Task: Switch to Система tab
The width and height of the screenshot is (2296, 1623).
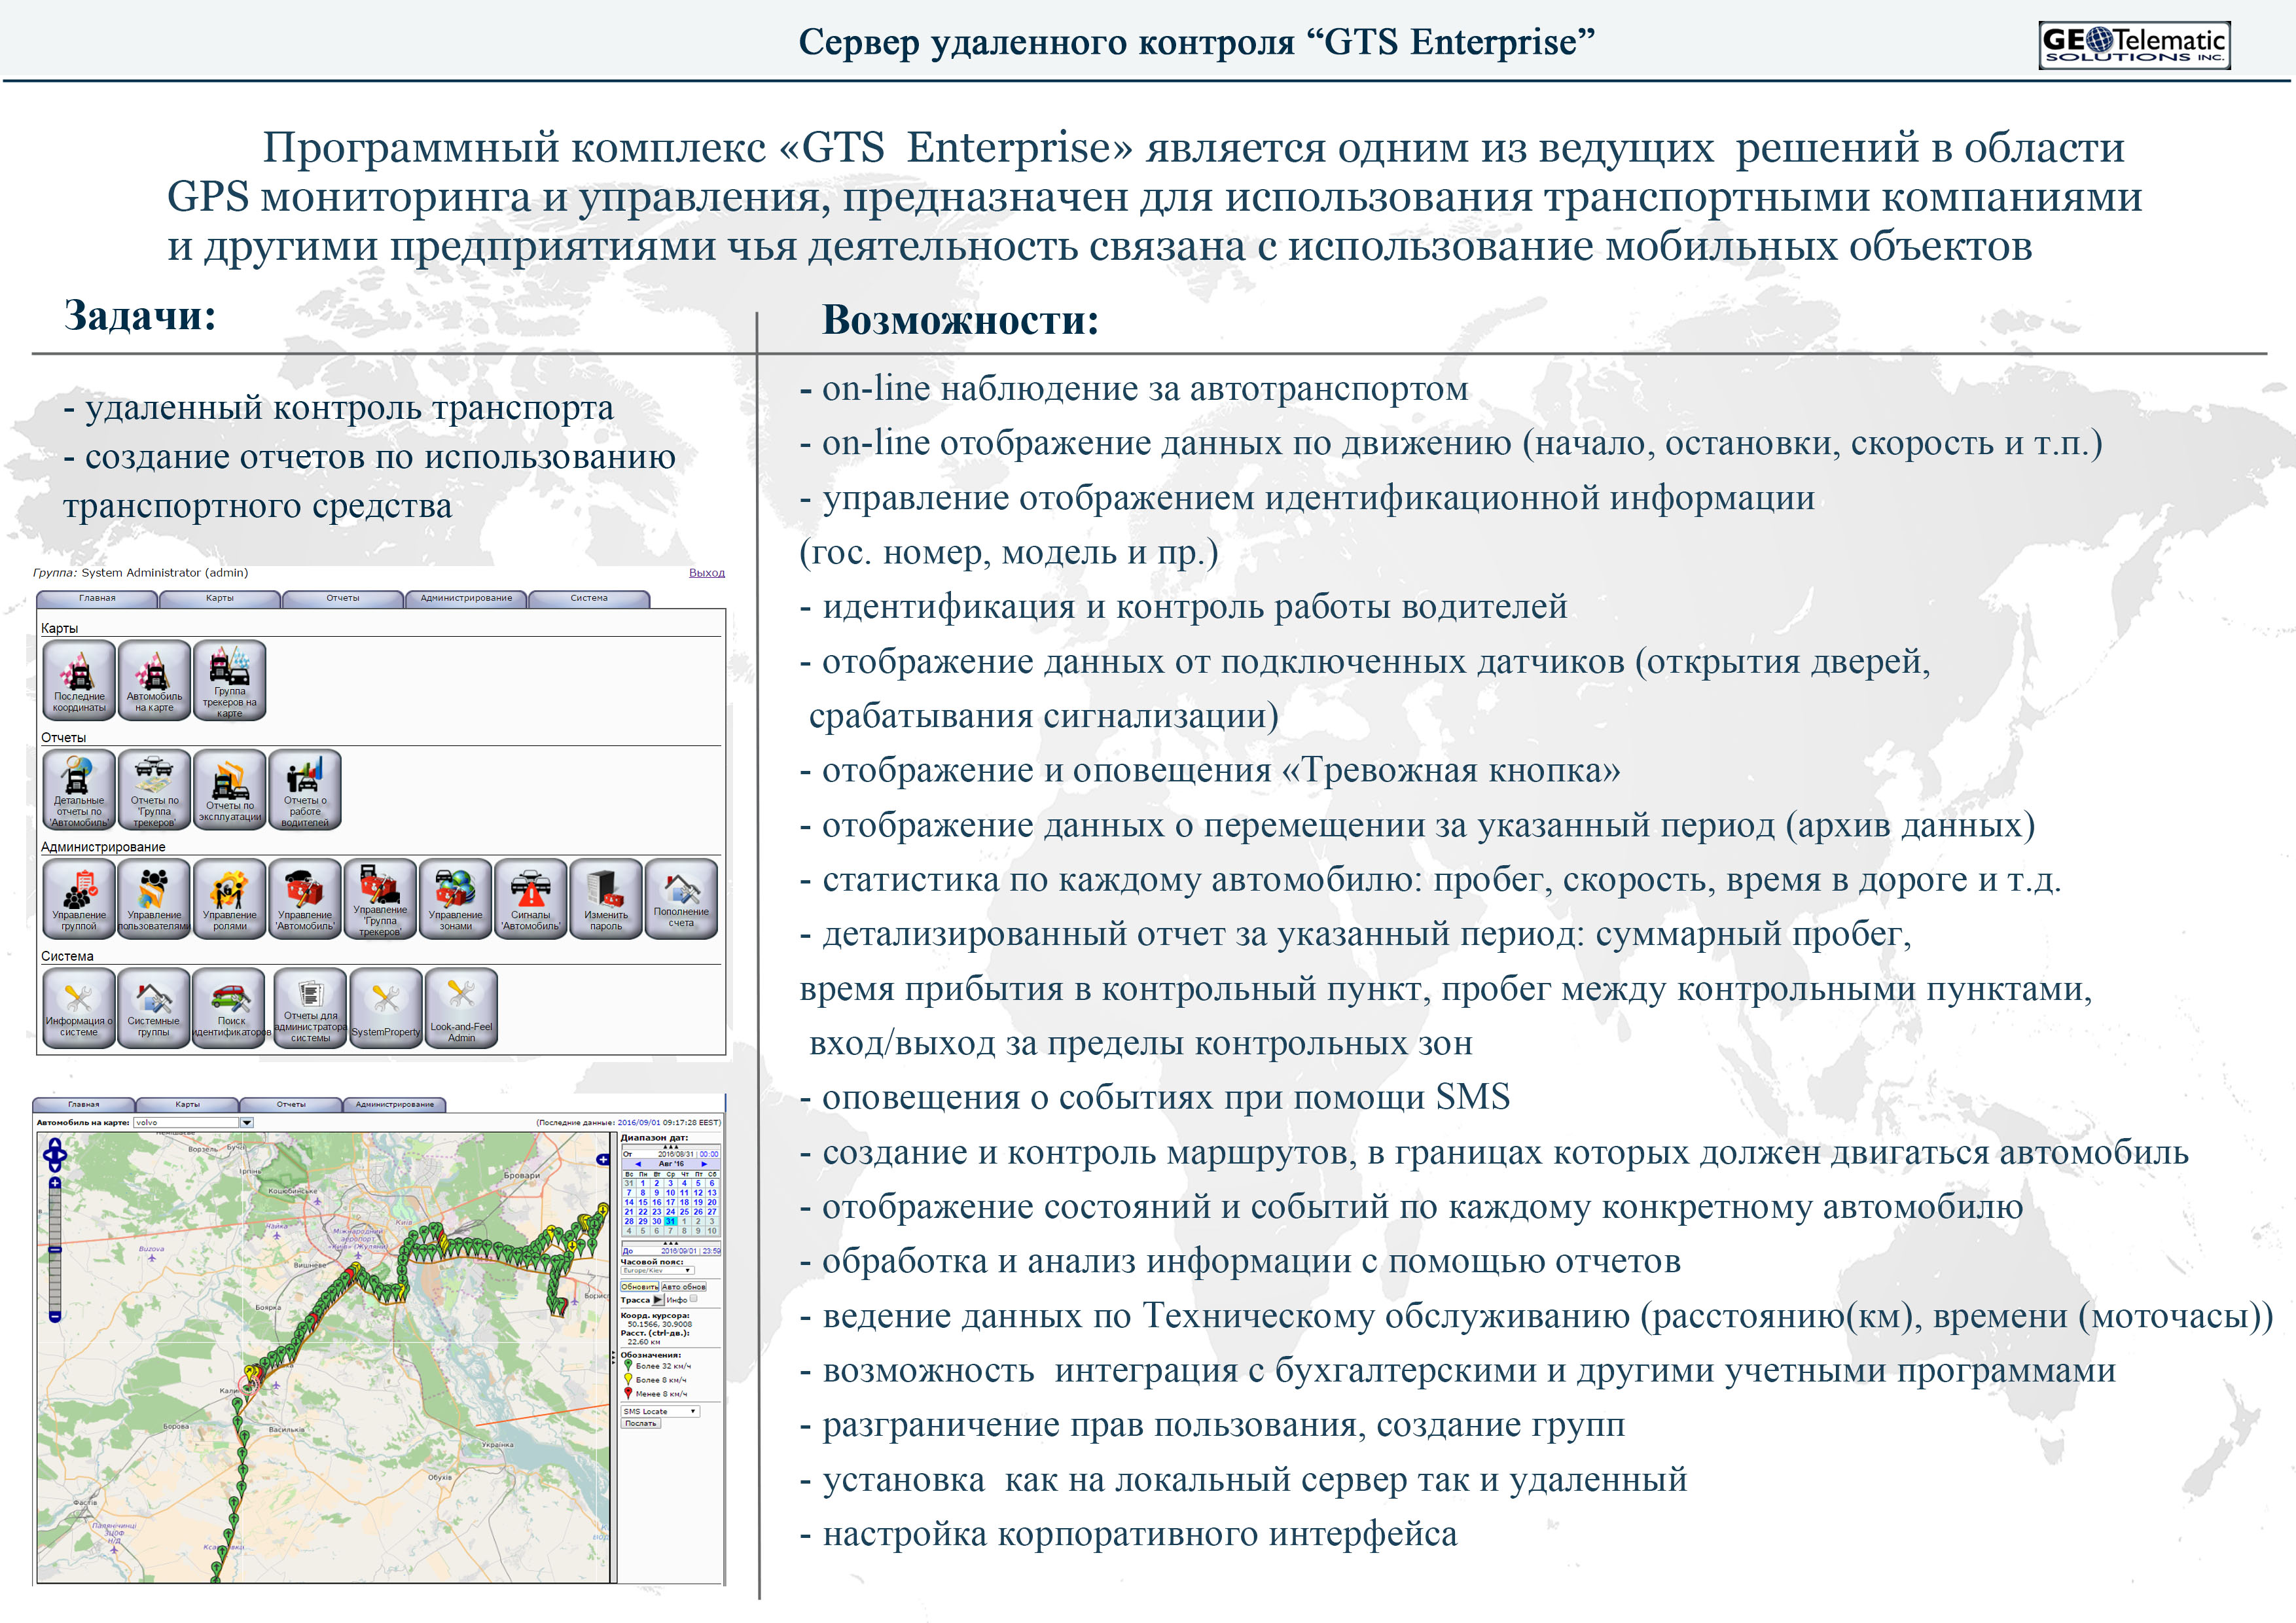Action: [x=589, y=598]
